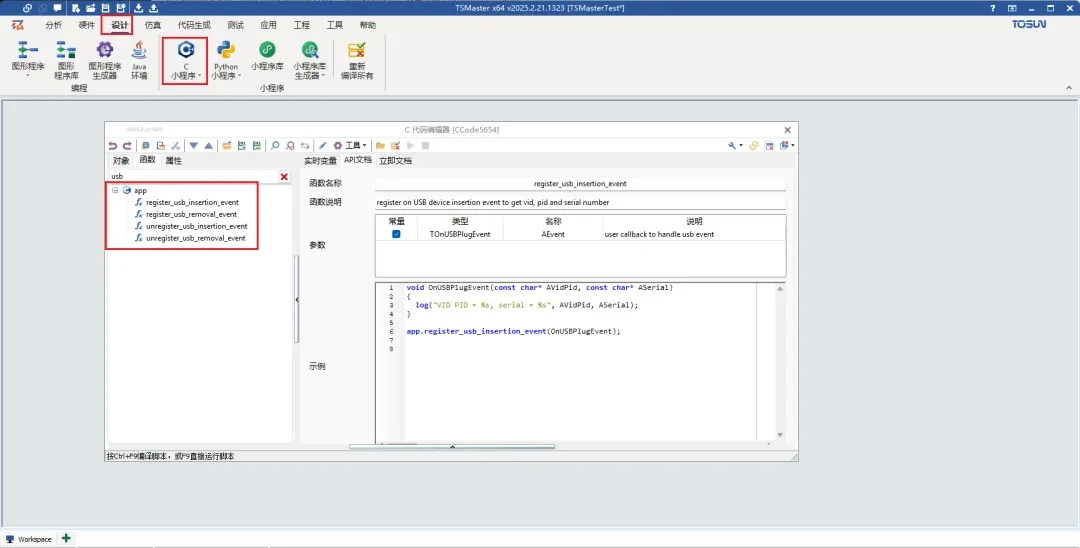1080x548 pixels.
Task: Click the Python 小程序 icon
Action: (226, 51)
